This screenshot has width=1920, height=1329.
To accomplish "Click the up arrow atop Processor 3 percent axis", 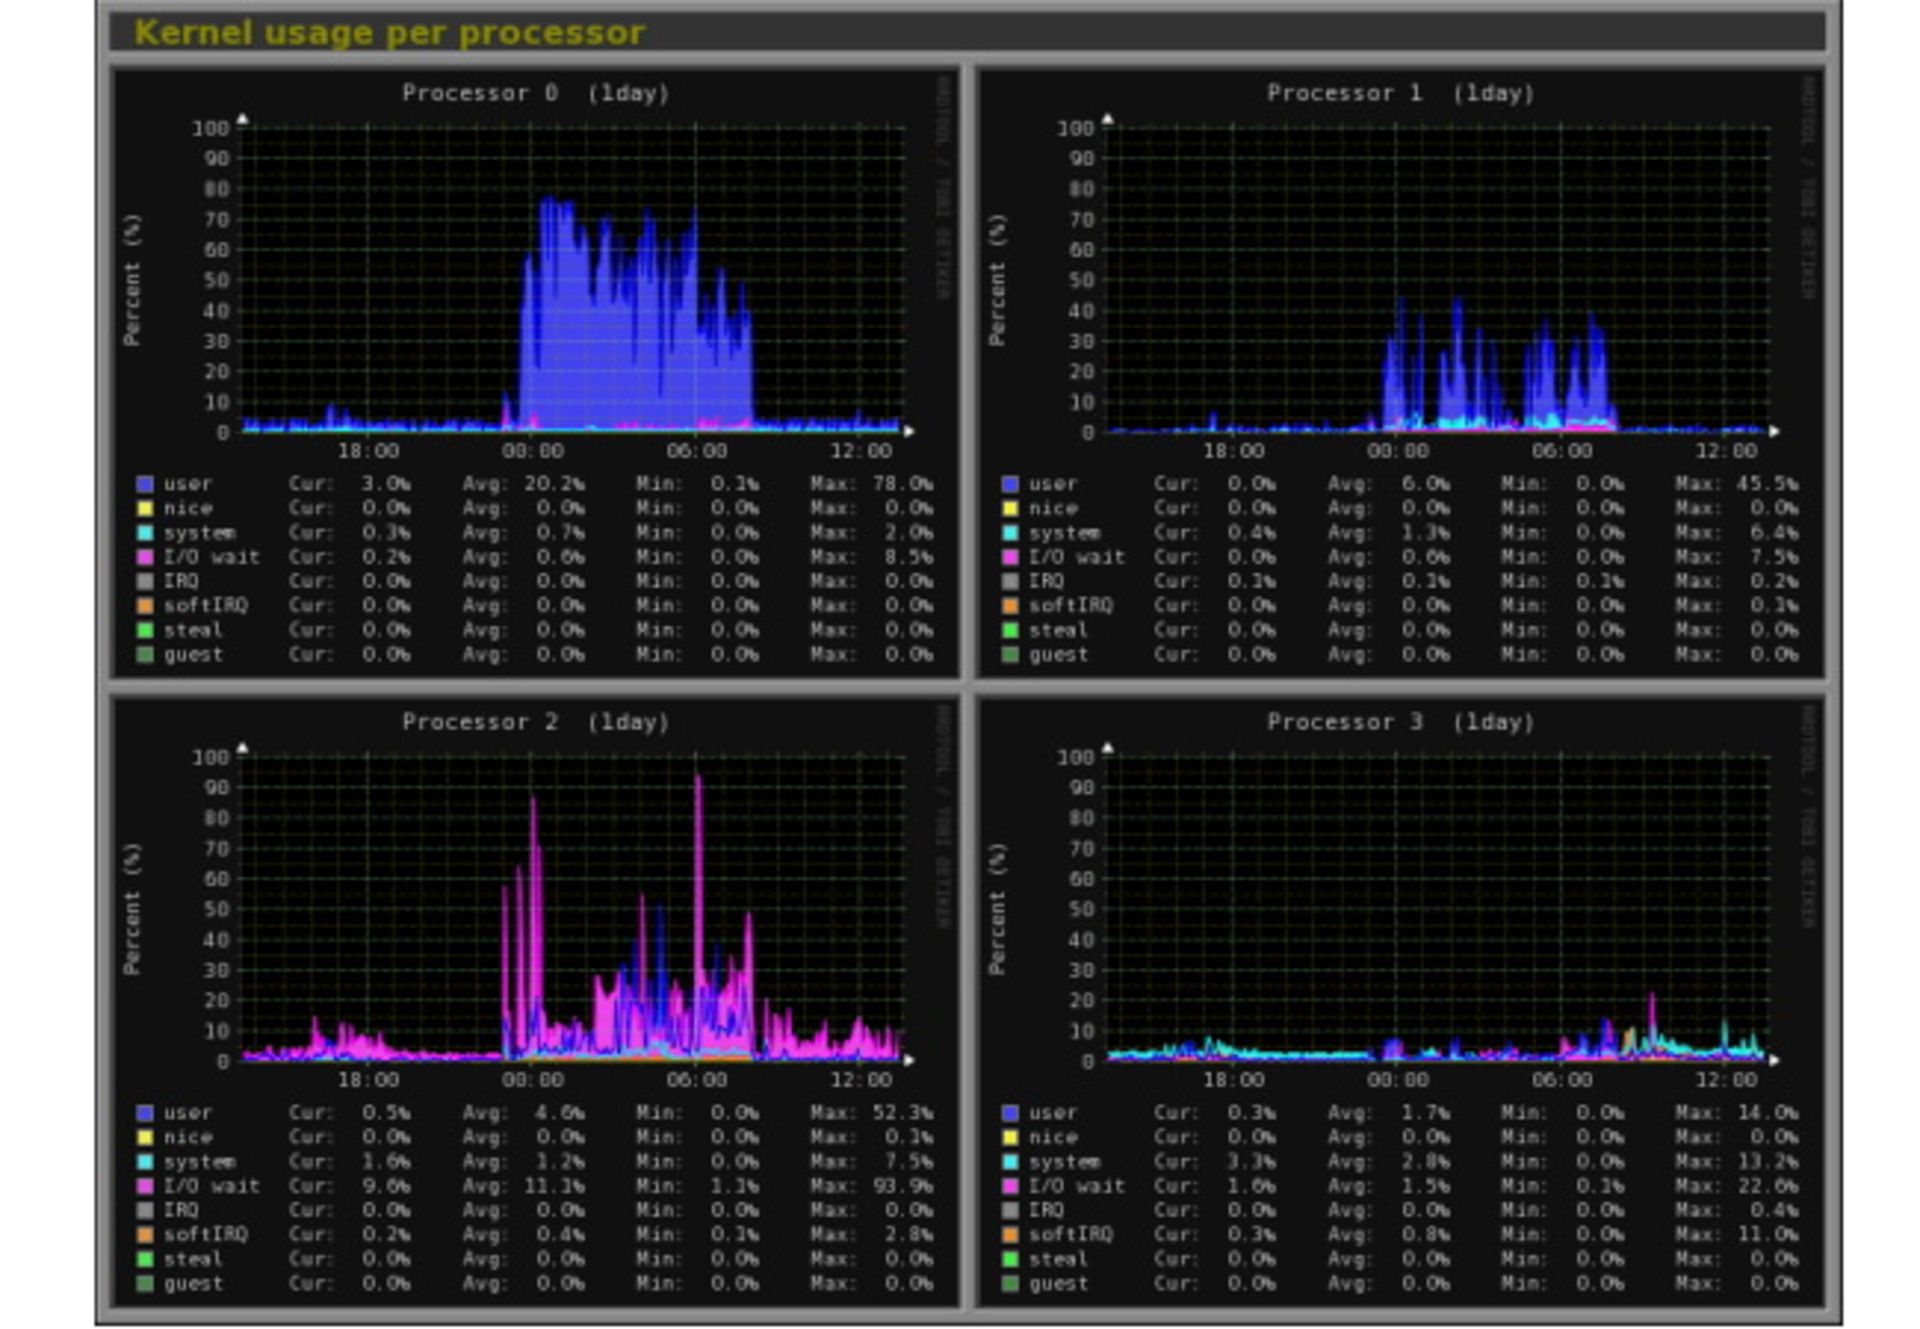I will pos(1107,748).
